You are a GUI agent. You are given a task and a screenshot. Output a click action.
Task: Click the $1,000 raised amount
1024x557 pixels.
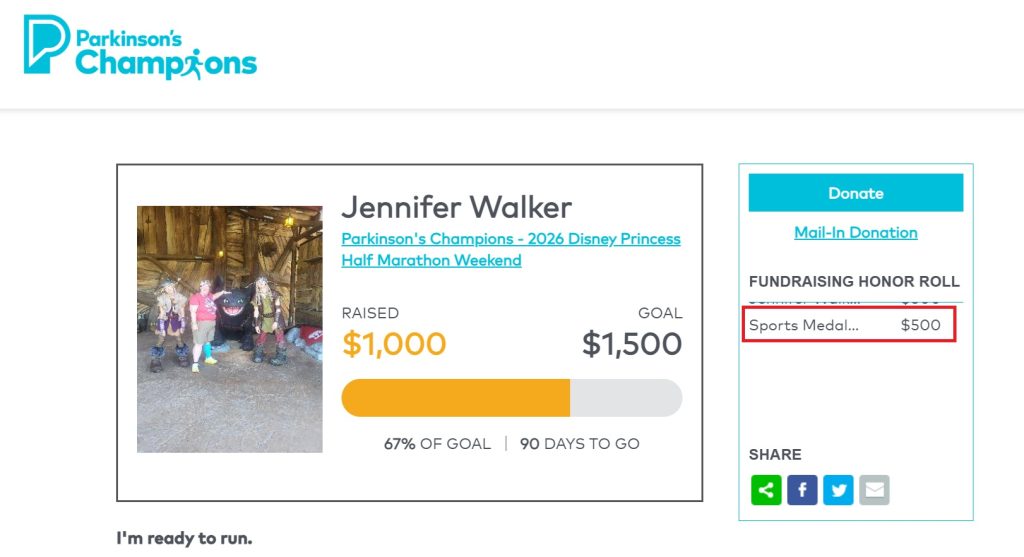[x=394, y=344]
